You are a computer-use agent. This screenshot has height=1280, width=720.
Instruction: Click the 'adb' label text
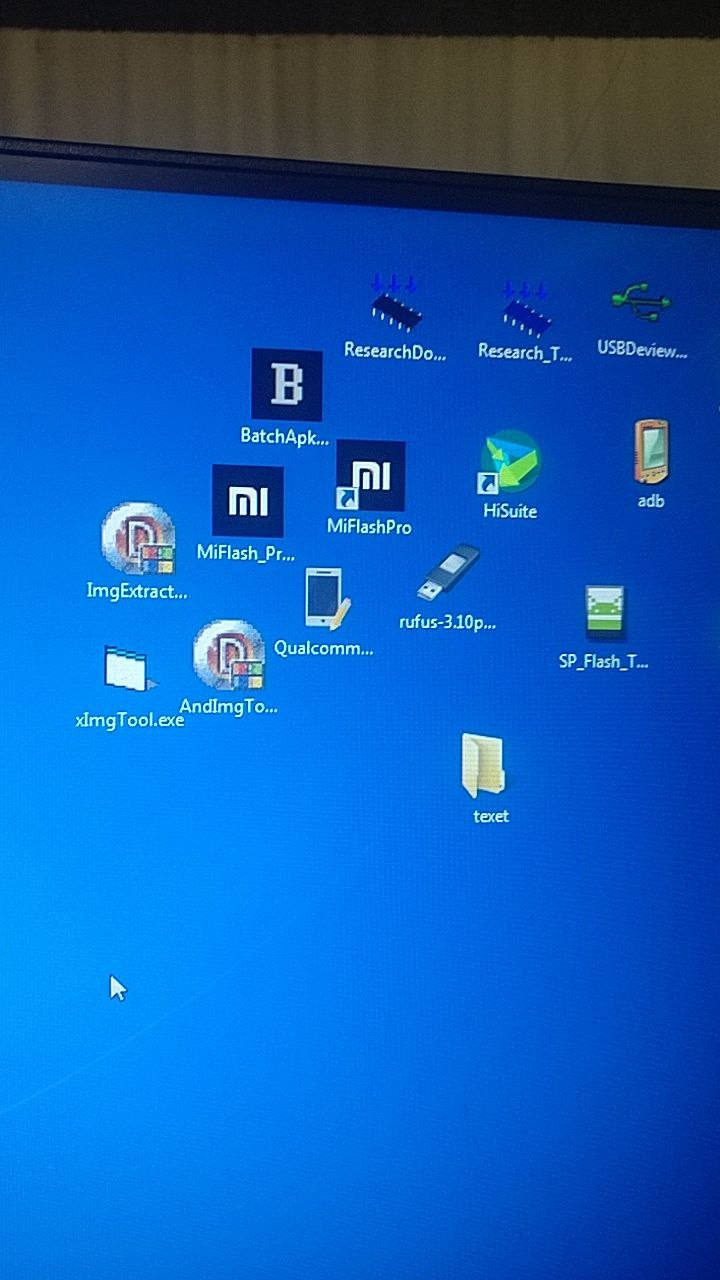point(651,501)
